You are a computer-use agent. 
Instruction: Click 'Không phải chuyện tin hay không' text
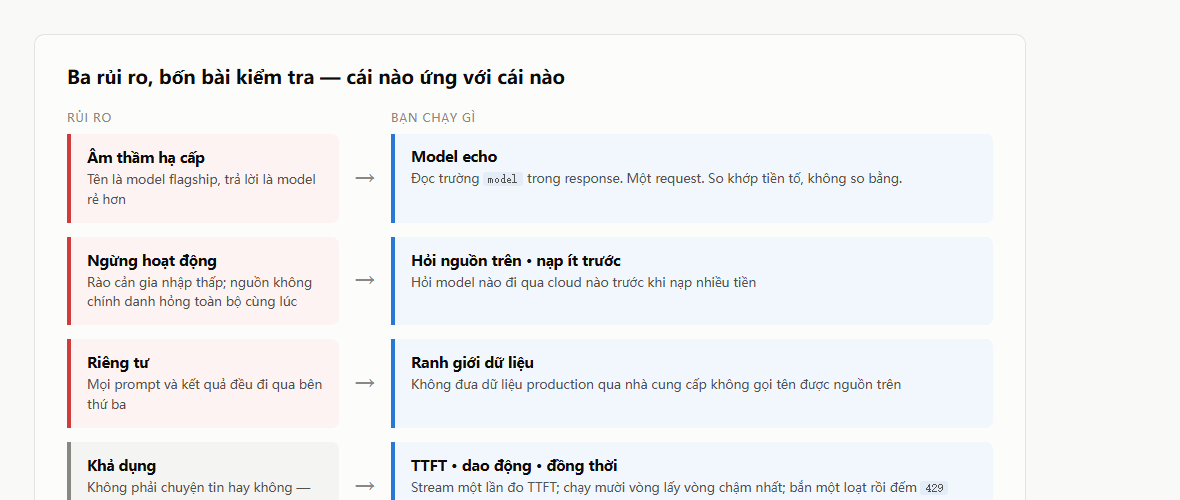[x=199, y=487]
